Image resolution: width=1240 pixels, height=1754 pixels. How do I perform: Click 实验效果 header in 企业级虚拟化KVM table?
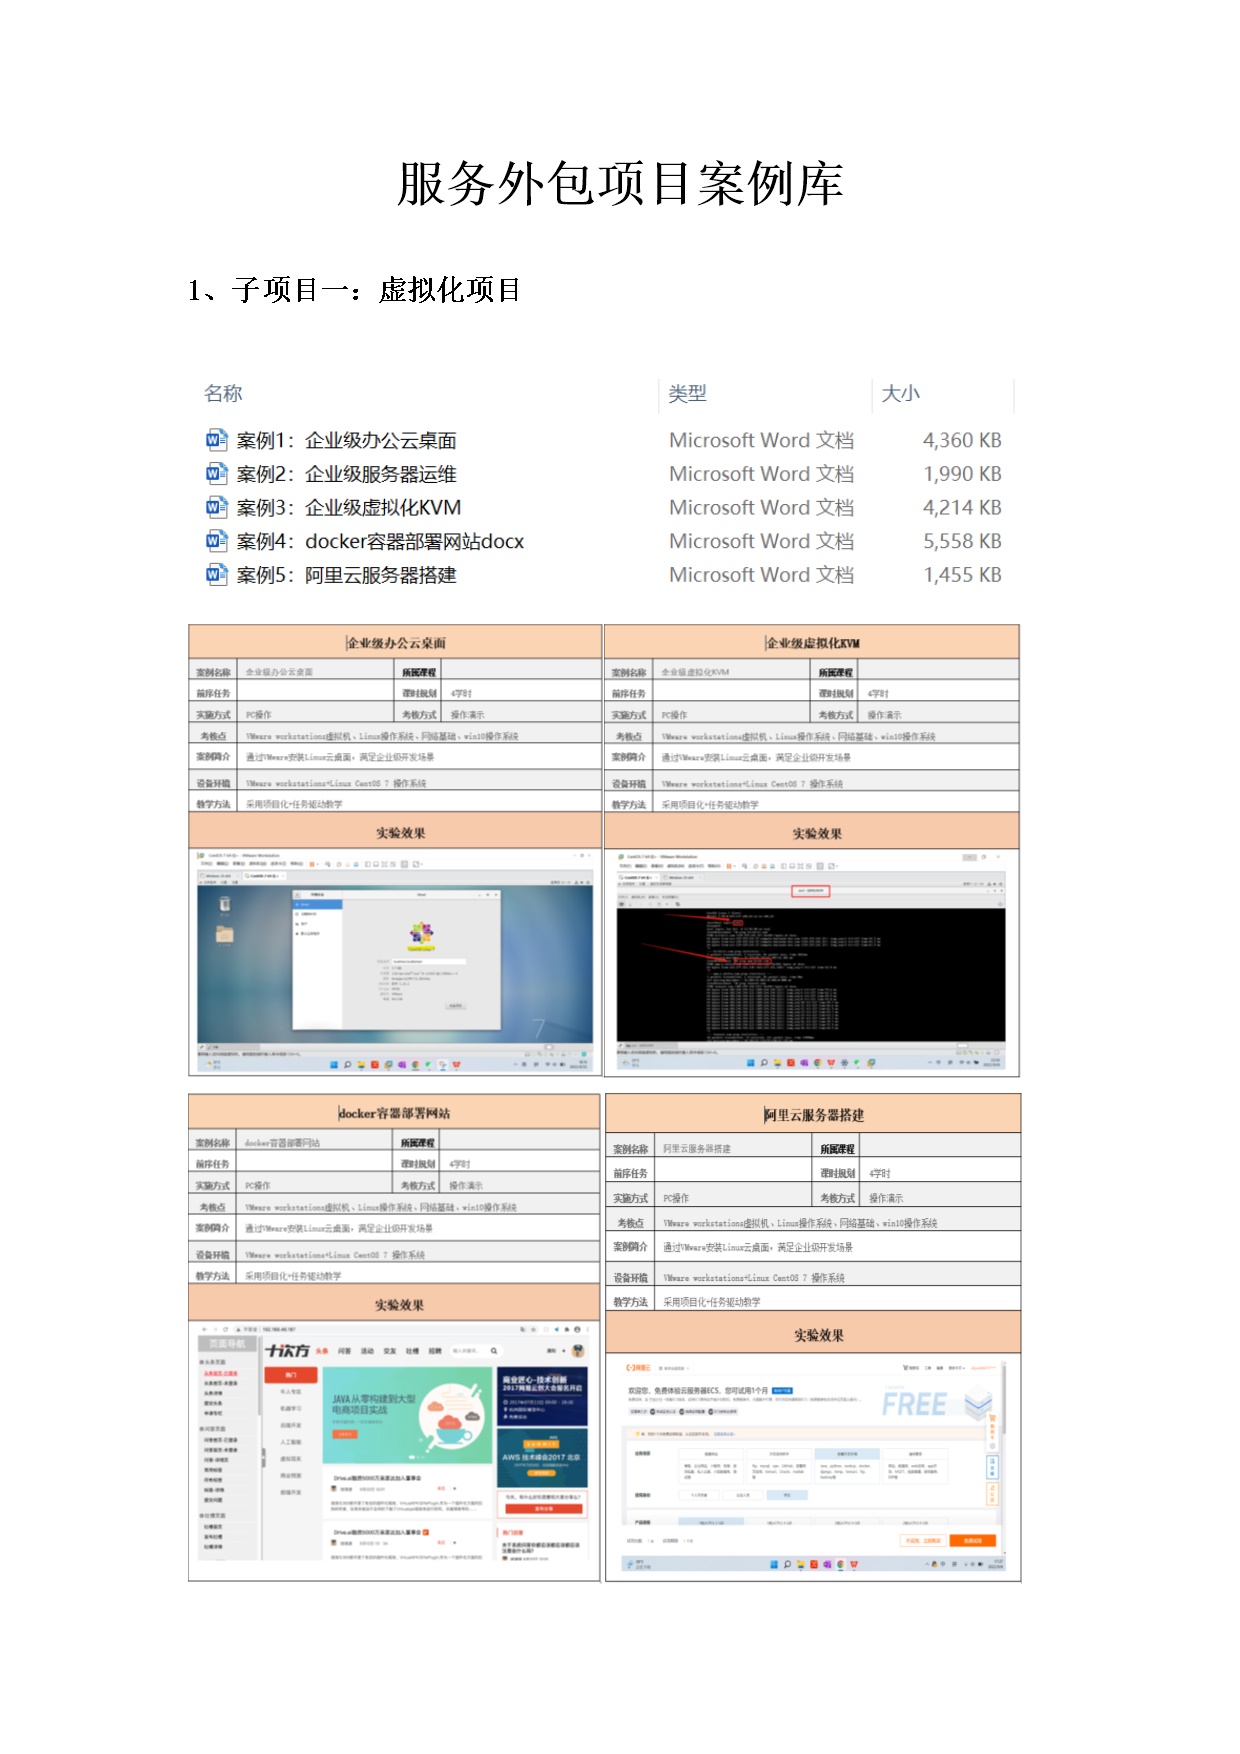point(817,833)
